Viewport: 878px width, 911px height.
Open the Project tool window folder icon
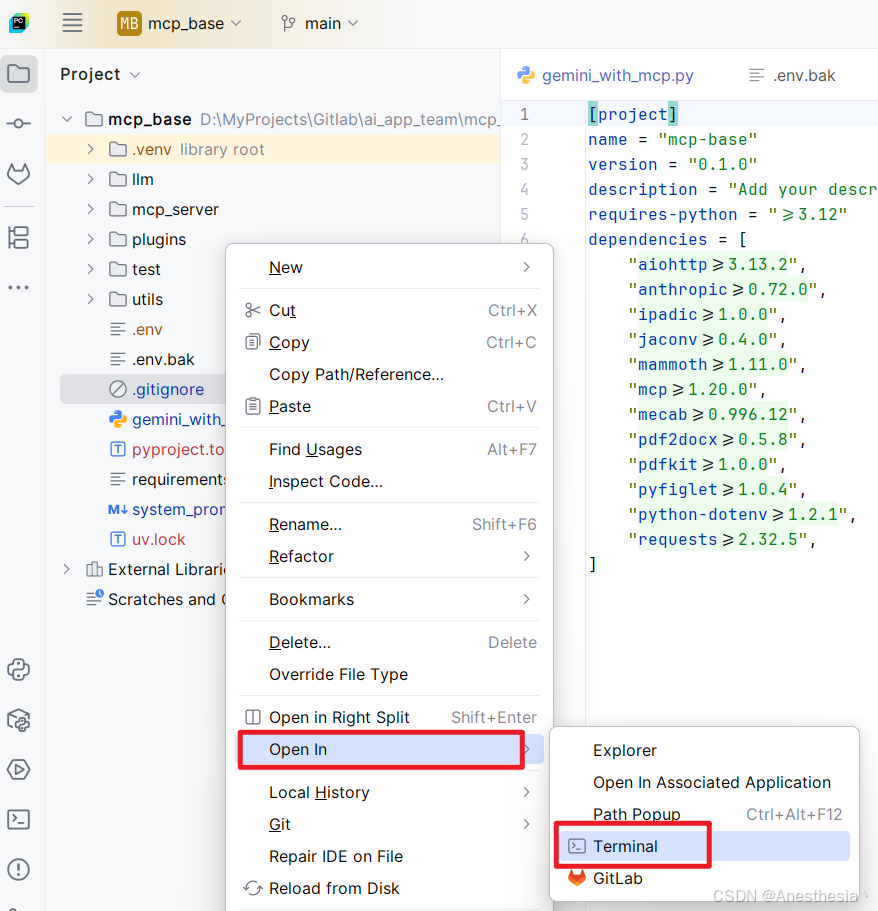pos(19,74)
